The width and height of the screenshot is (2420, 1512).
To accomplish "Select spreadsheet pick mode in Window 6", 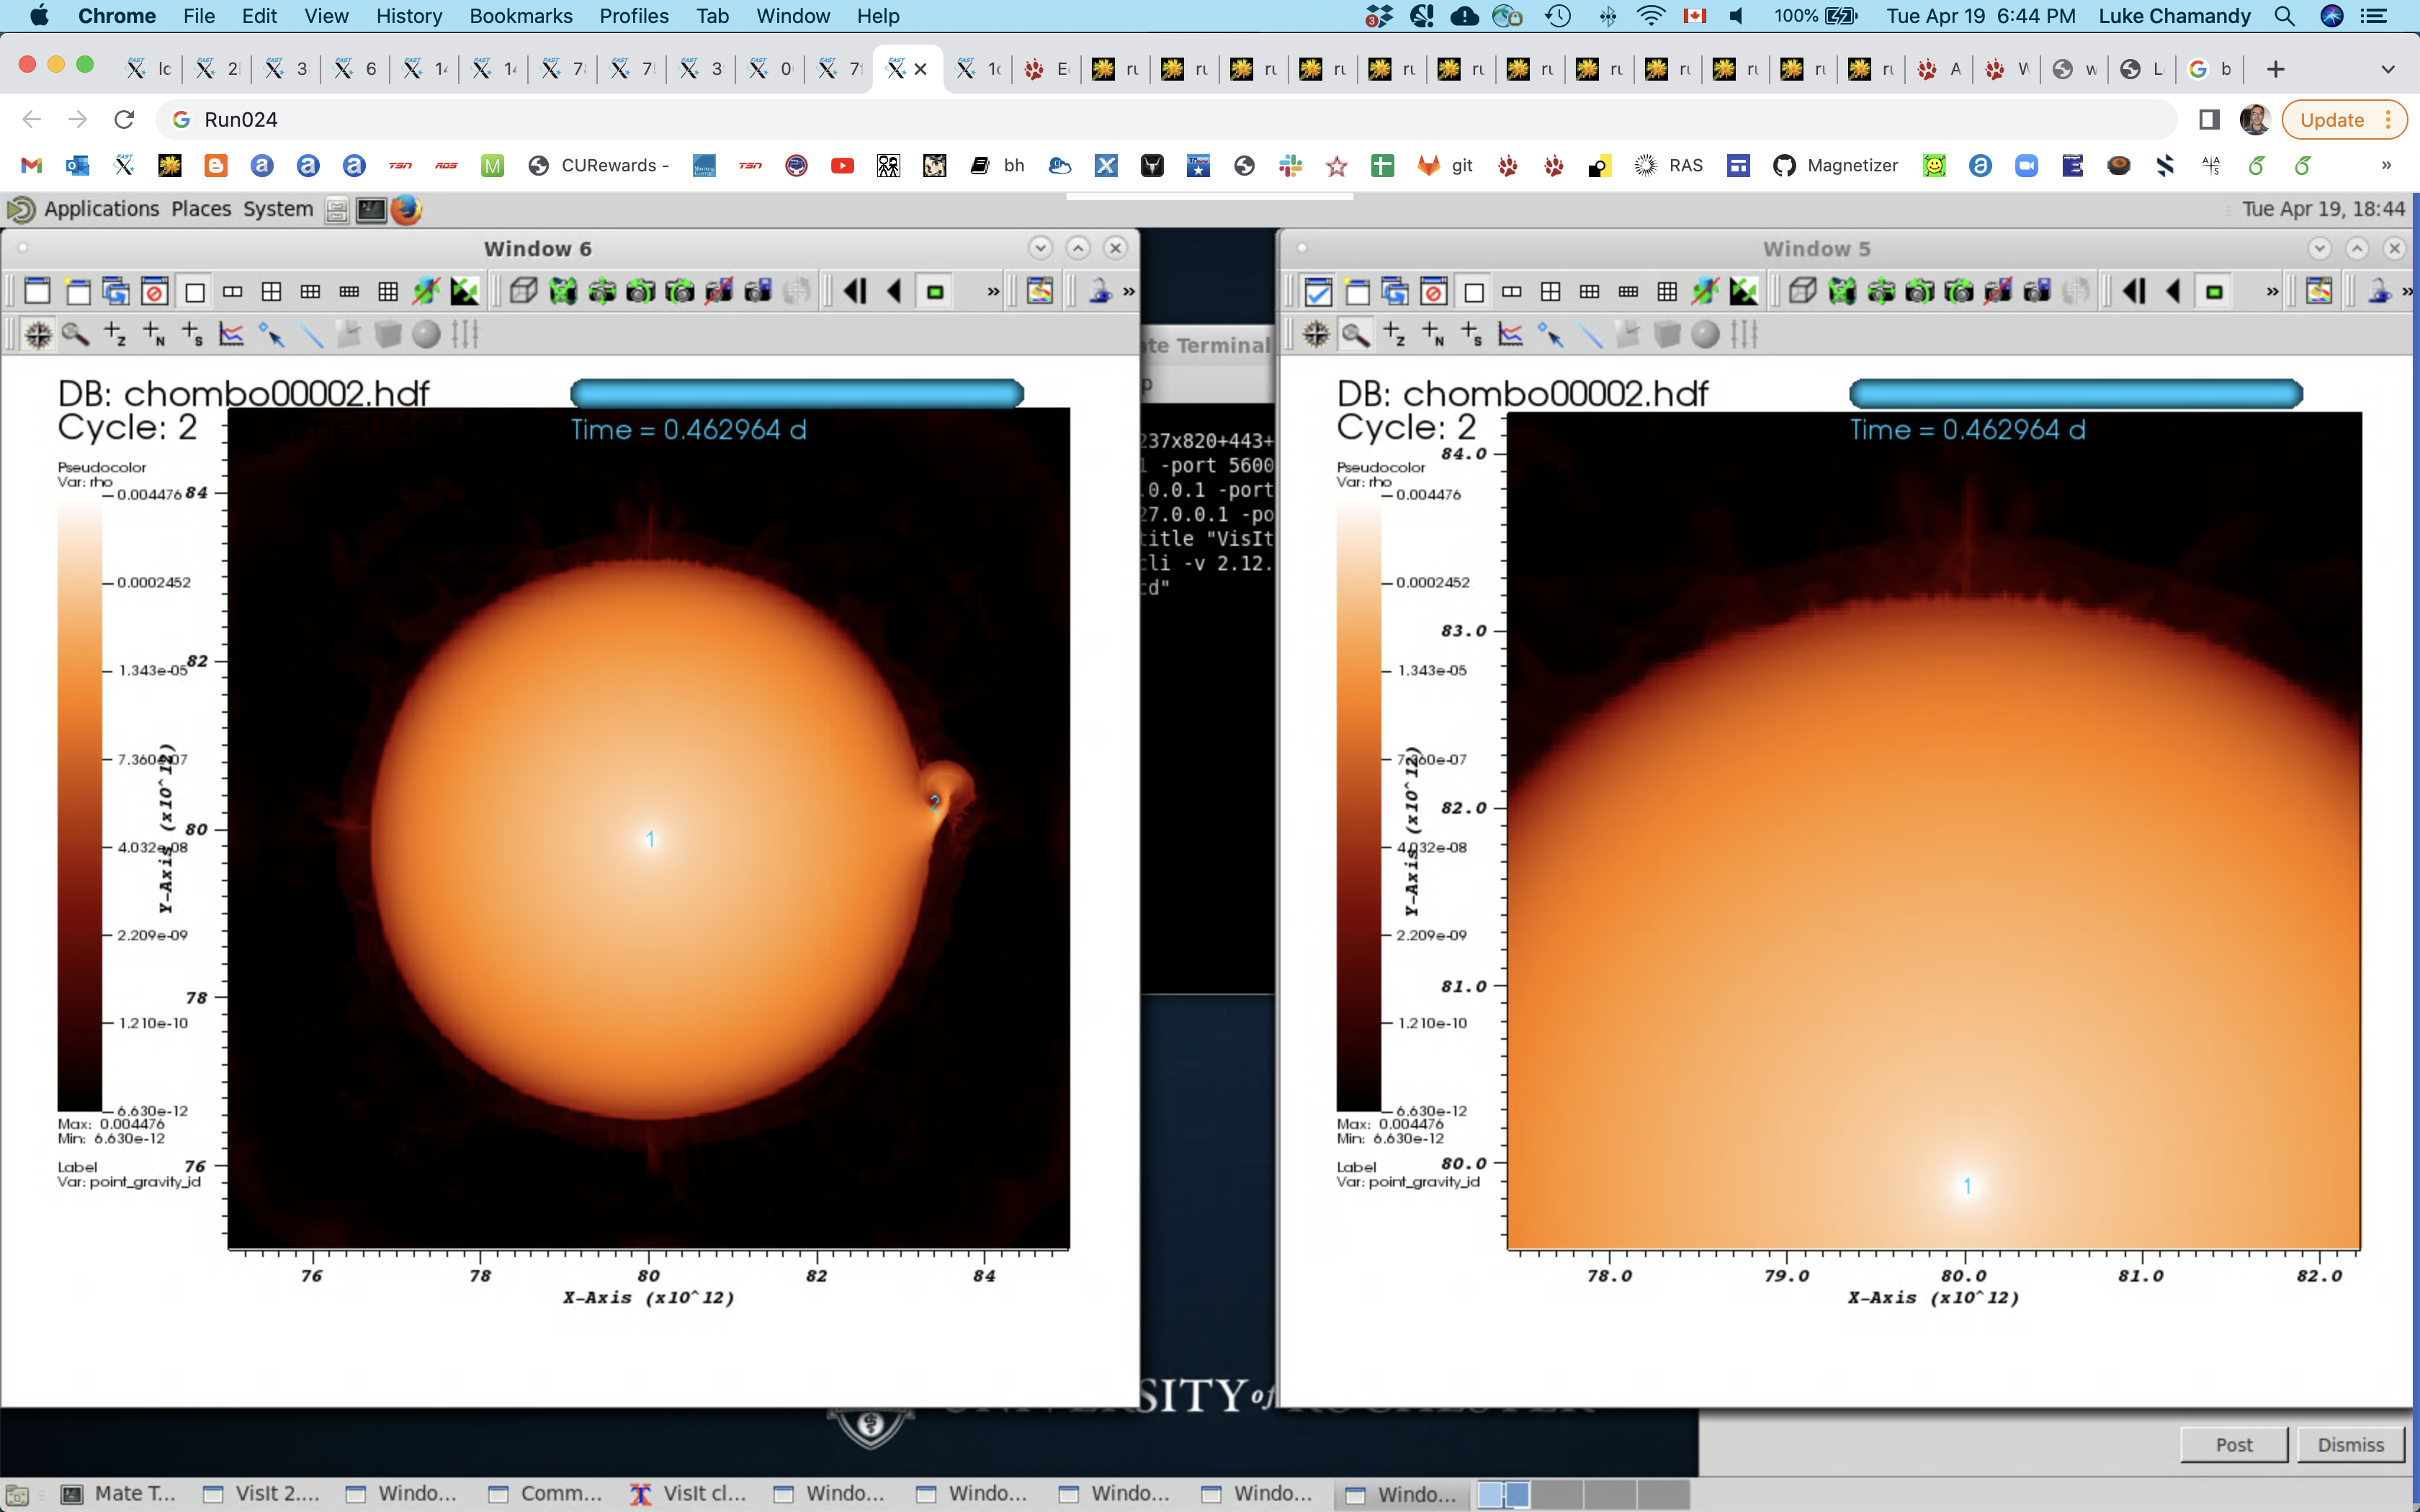I will 192,334.
